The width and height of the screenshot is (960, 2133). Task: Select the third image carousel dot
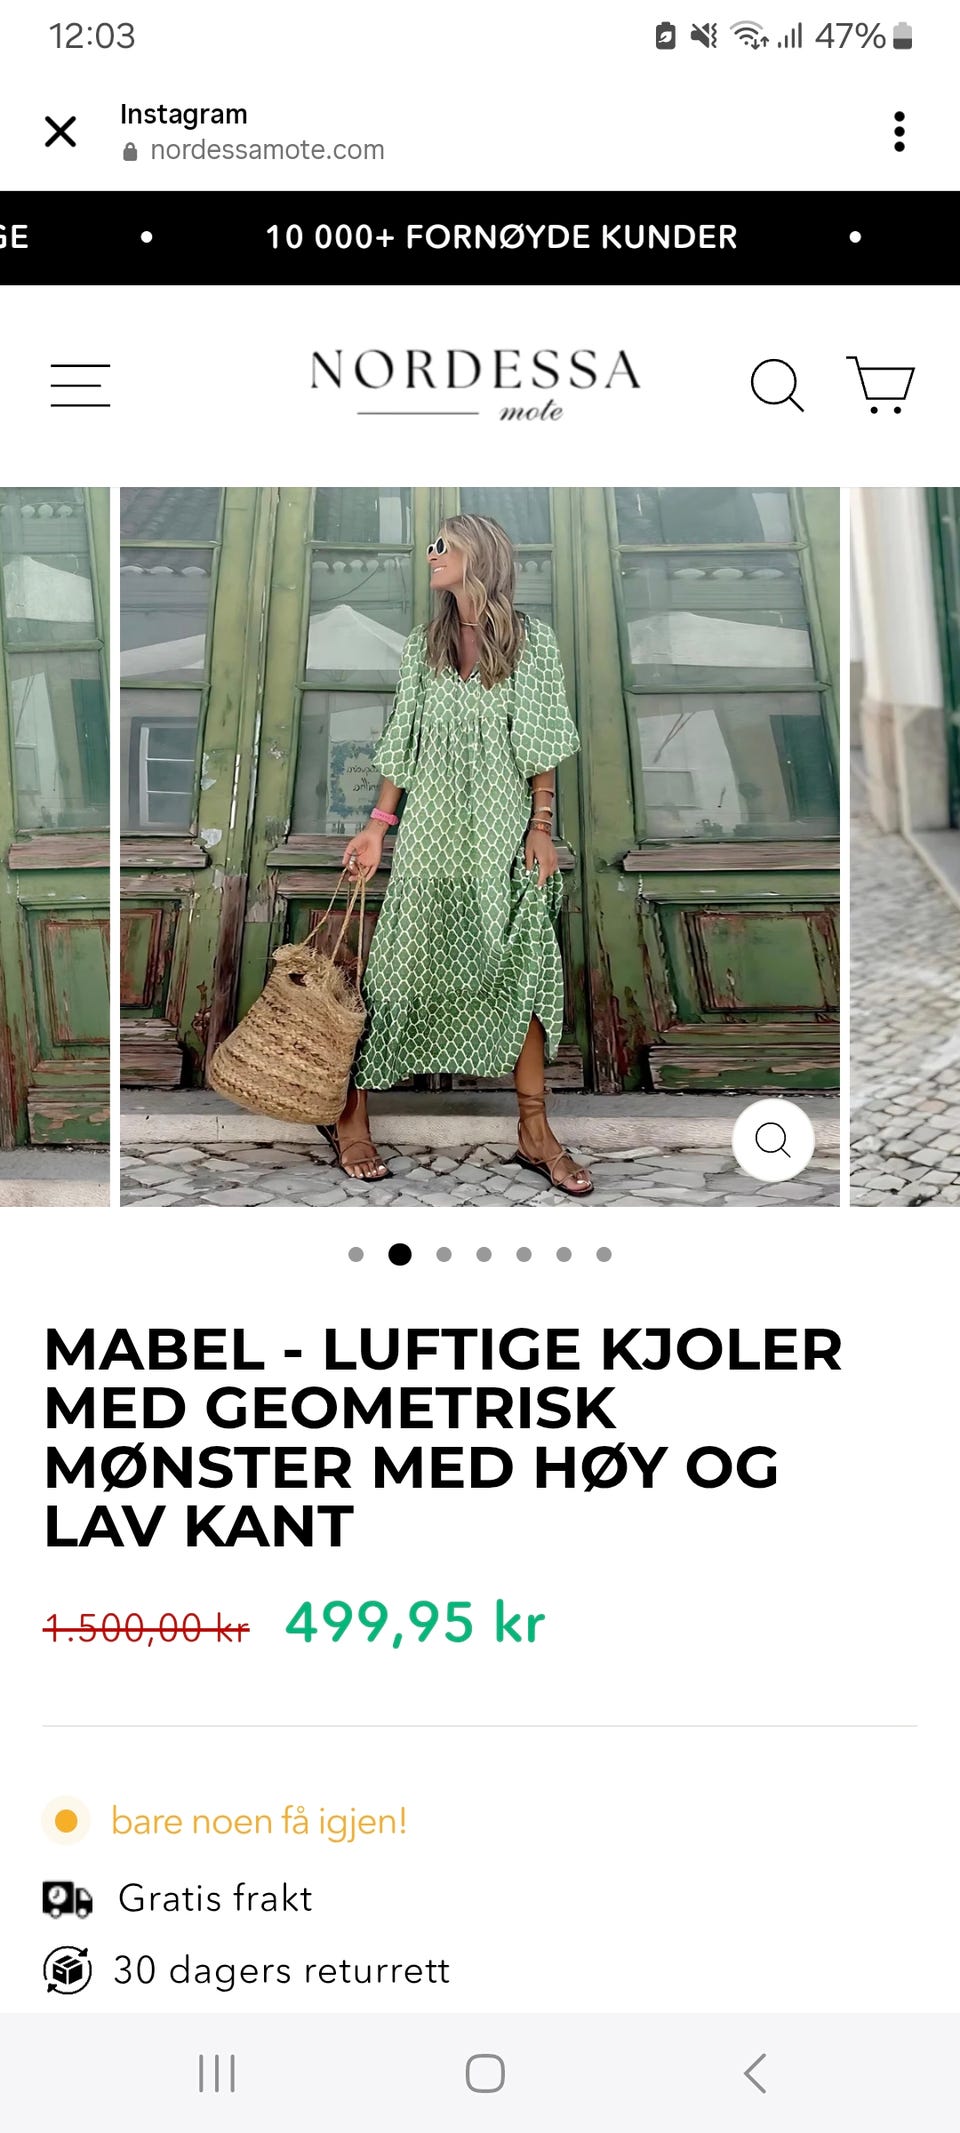[x=444, y=1254]
